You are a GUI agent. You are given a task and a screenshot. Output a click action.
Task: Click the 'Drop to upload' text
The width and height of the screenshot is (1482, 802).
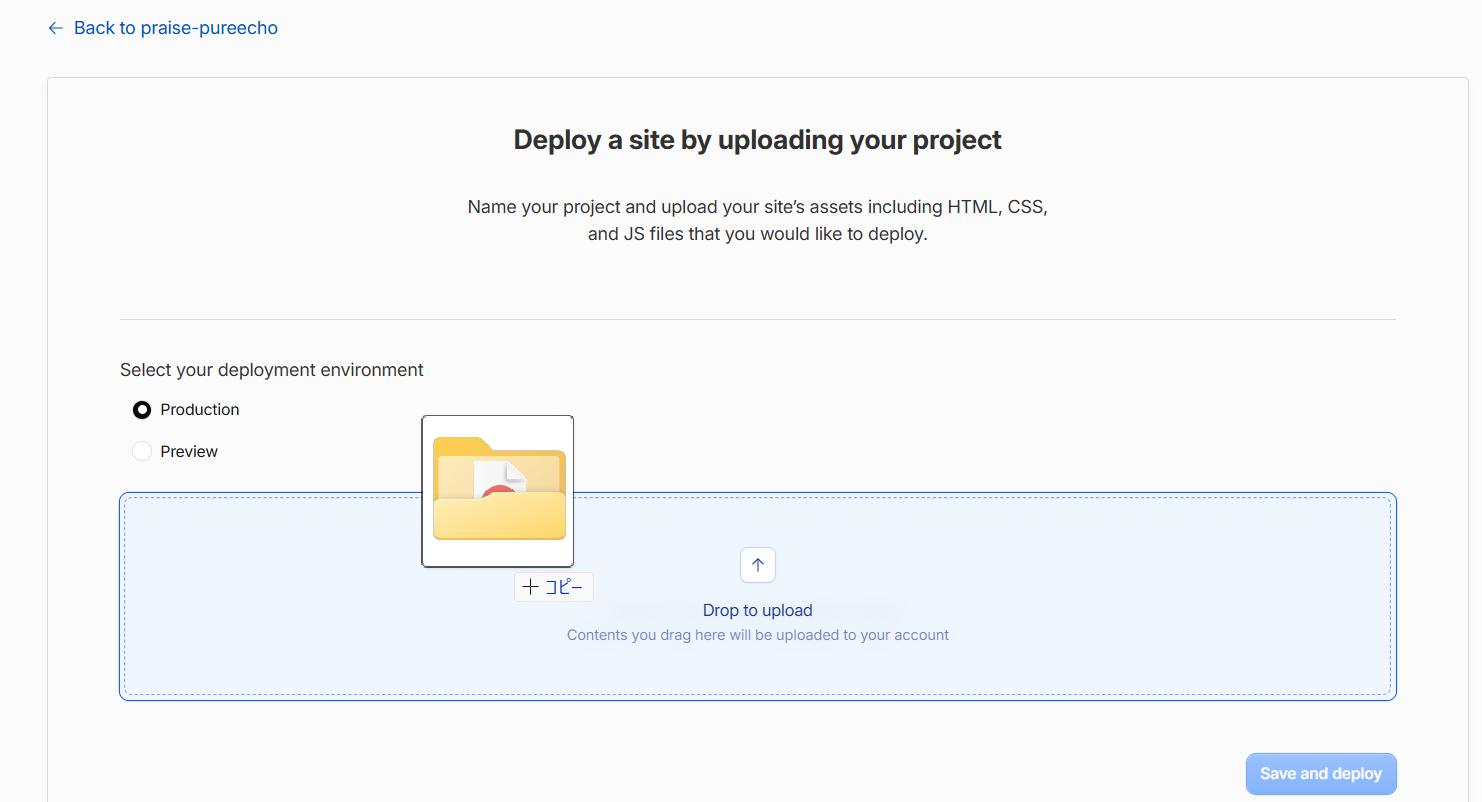click(x=758, y=610)
